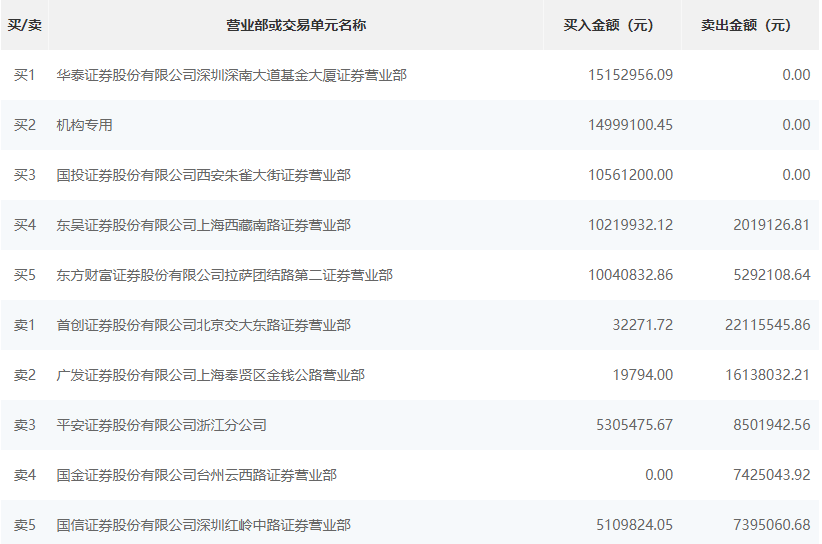Click 东方财富证券拉萨团结路第二证券营业部 name
Screen dimensions: 822x544
(224, 275)
